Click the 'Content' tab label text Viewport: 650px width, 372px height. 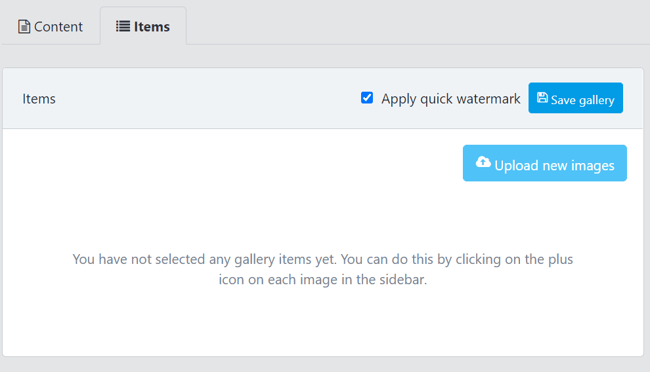tap(58, 27)
